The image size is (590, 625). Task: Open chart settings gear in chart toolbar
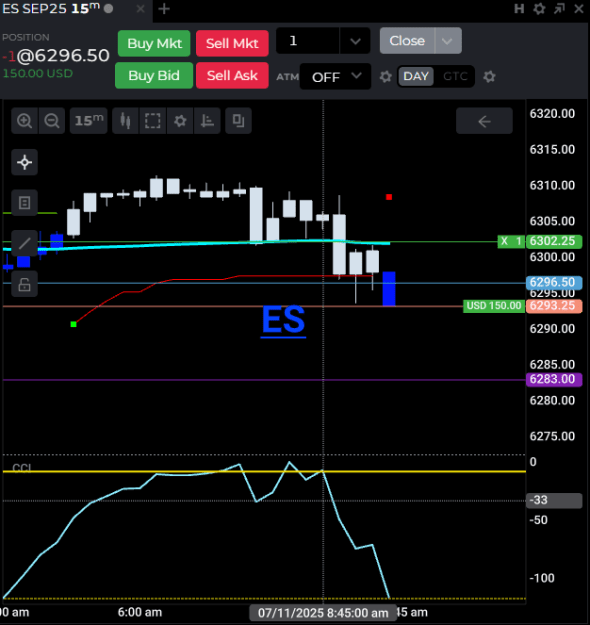(180, 120)
